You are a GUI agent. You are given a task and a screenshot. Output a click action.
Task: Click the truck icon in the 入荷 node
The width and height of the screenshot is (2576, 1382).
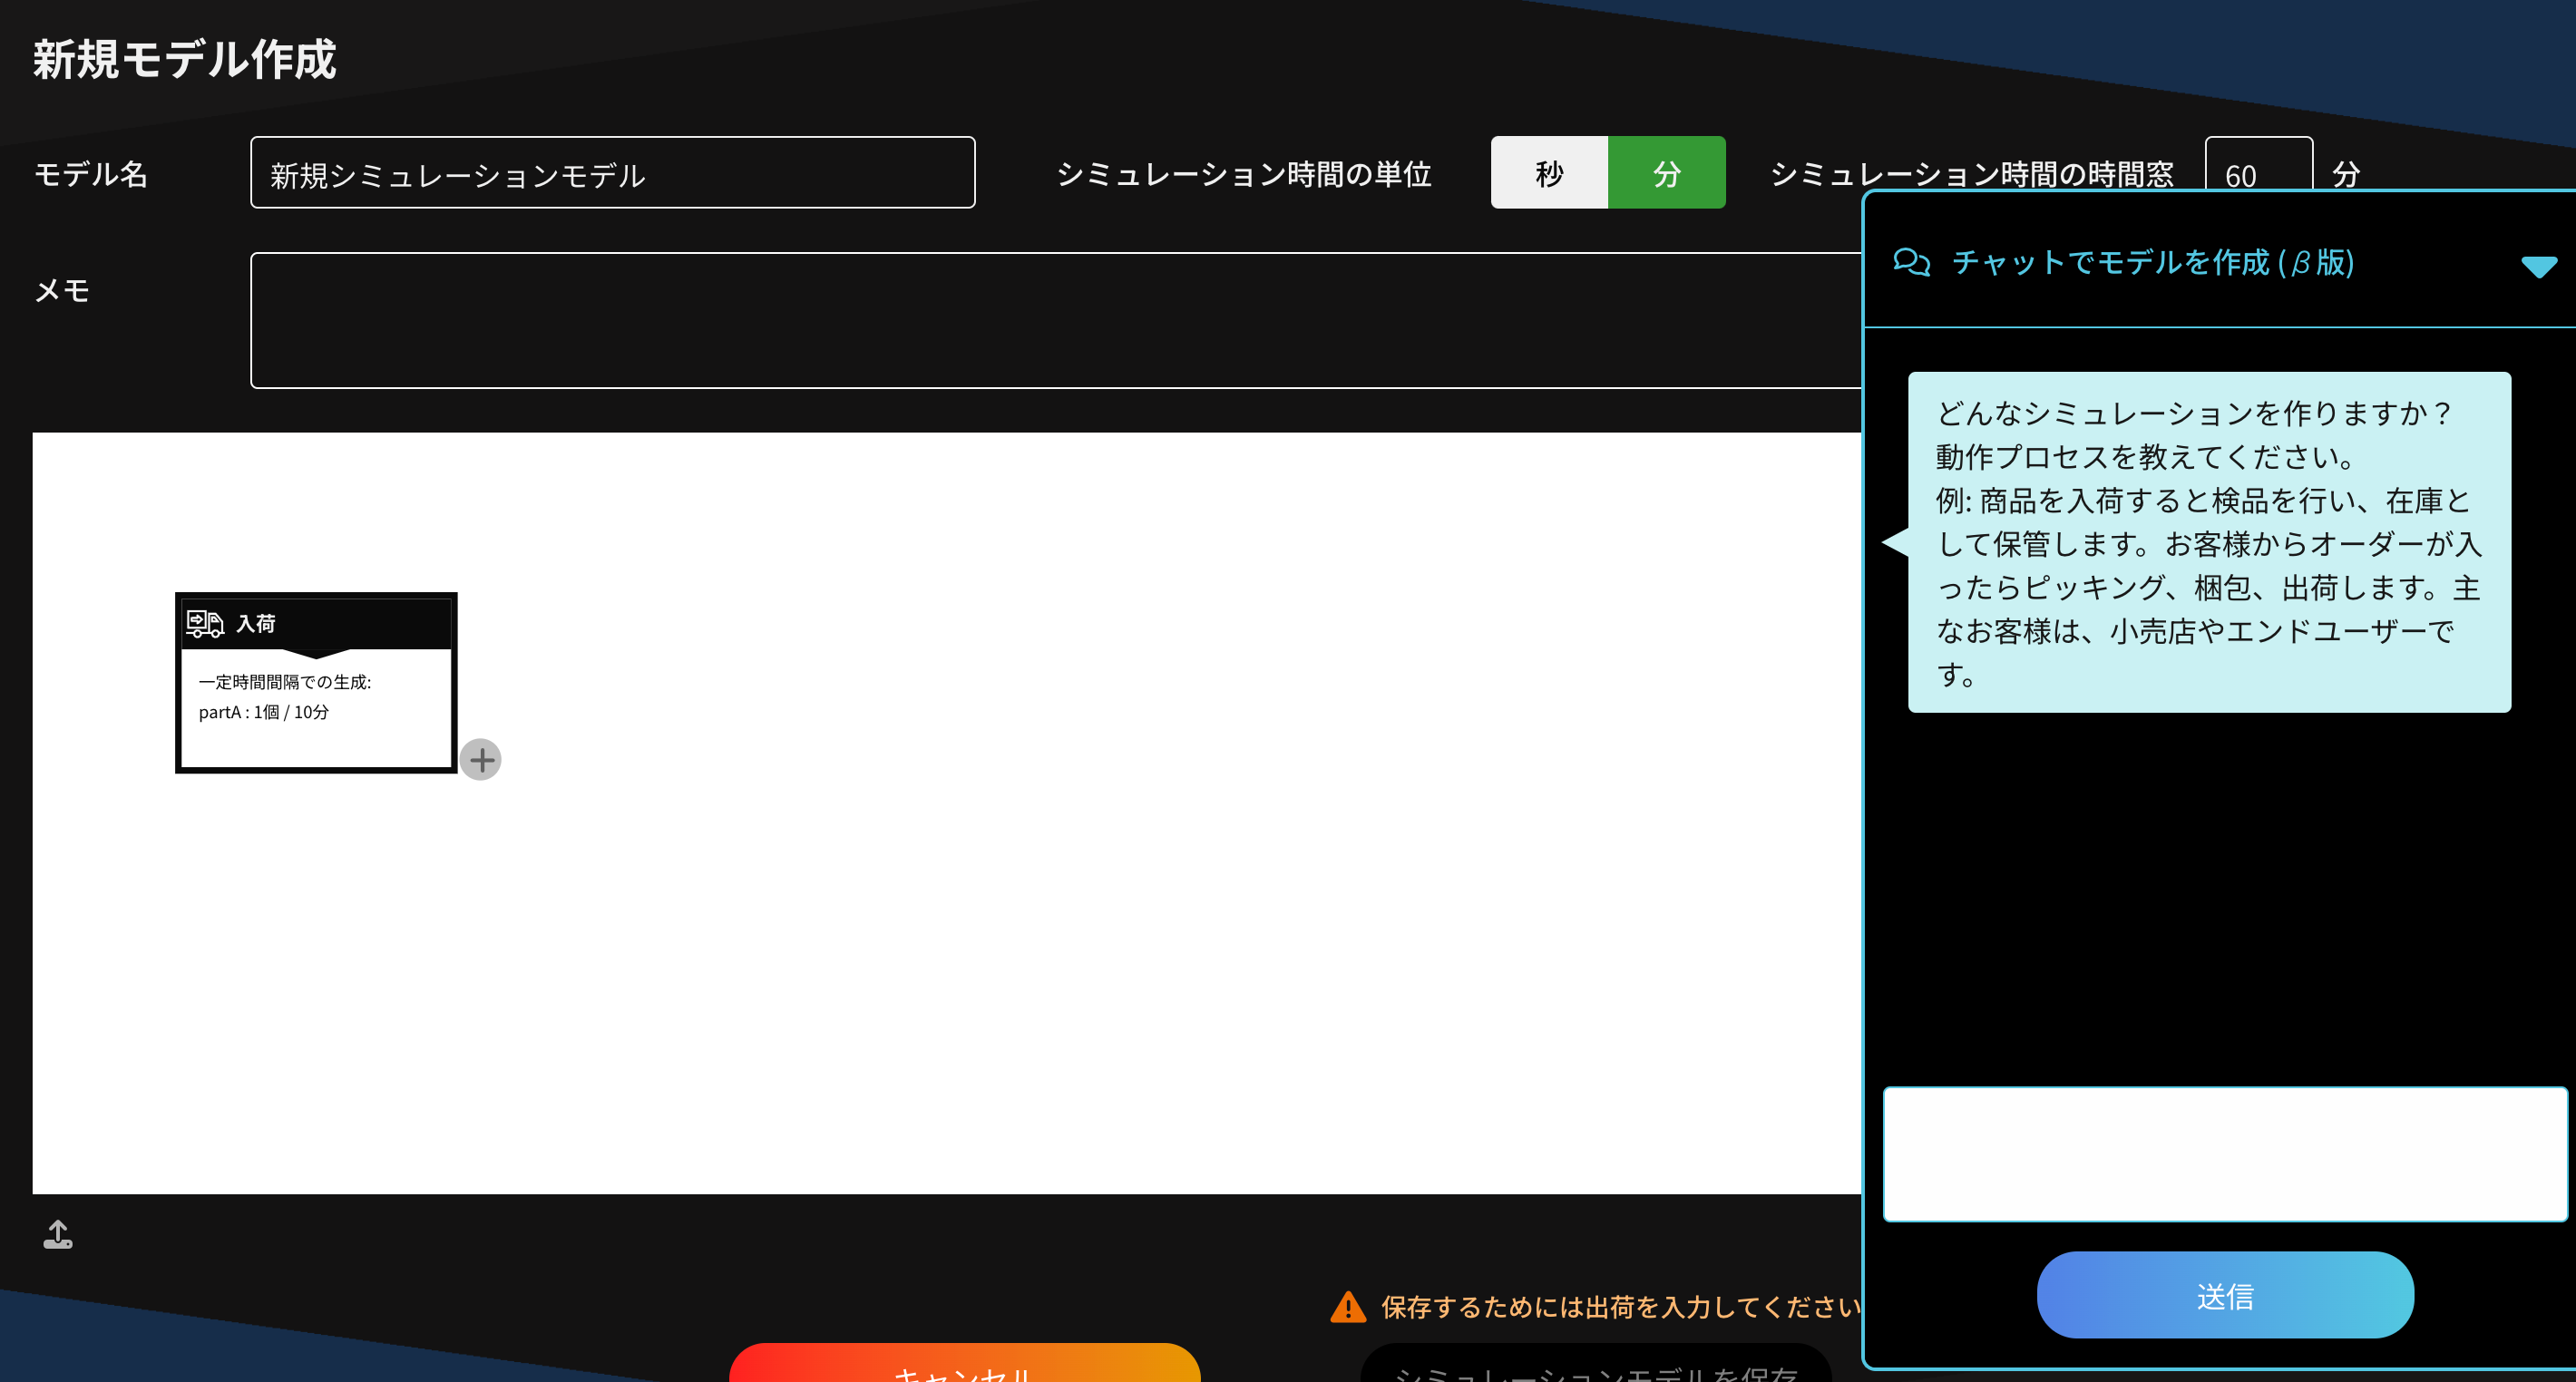pyautogui.click(x=205, y=624)
